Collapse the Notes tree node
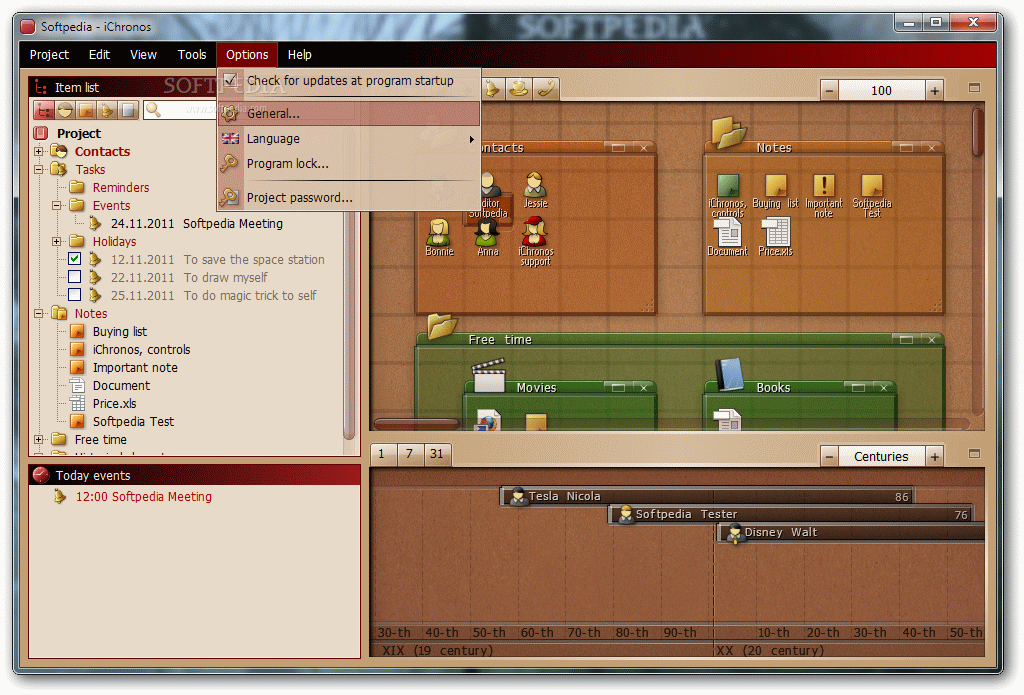This screenshot has height=695, width=1024. coord(39,314)
